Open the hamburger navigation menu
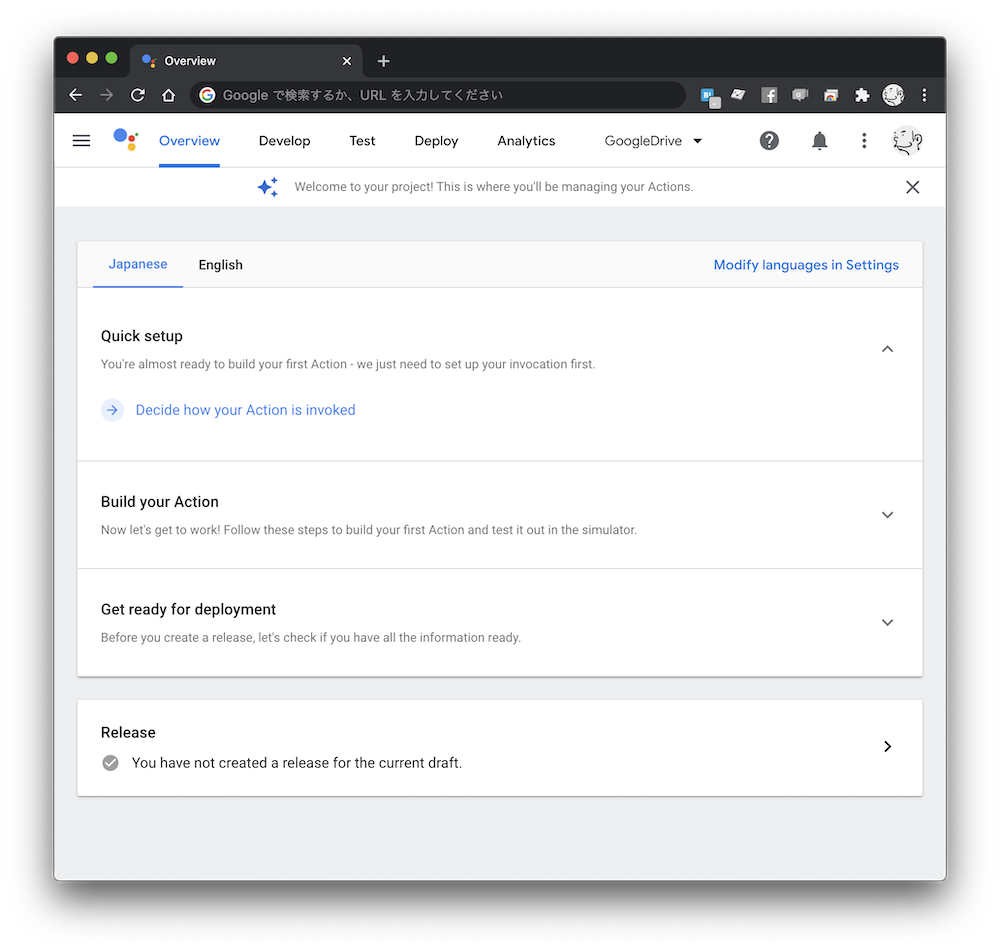The height and width of the screenshot is (952, 1000). [x=81, y=140]
